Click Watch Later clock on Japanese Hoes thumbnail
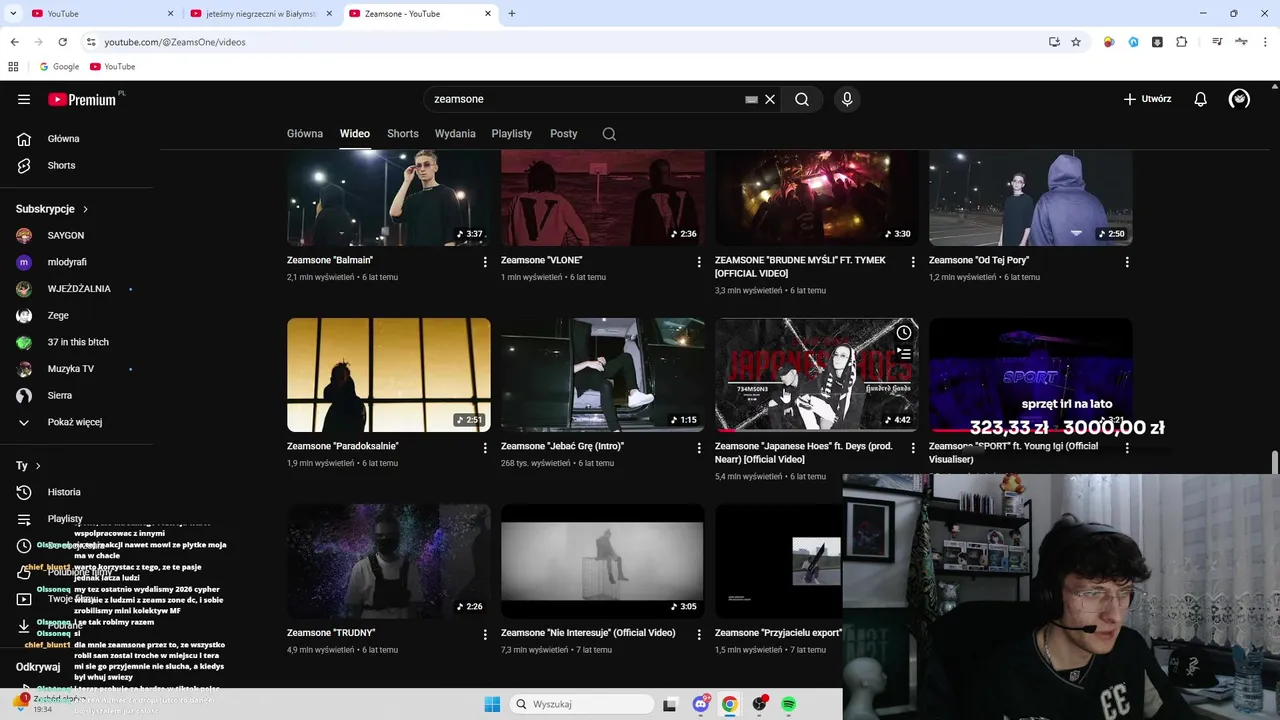Screen dimensions: 1280x720 pos(904,332)
